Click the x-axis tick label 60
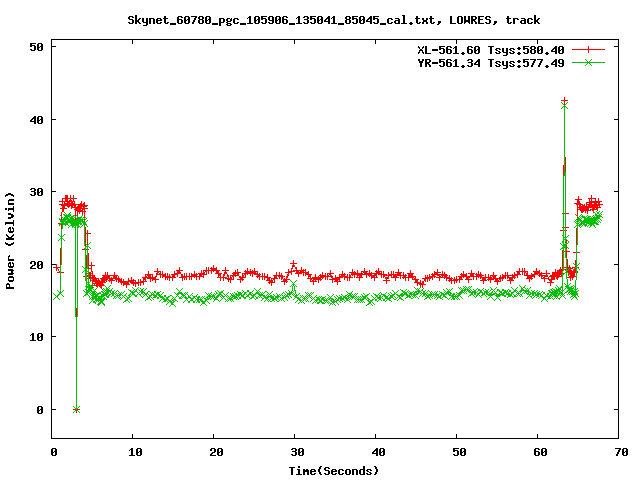This screenshot has height=480, width=640. tap(540, 452)
